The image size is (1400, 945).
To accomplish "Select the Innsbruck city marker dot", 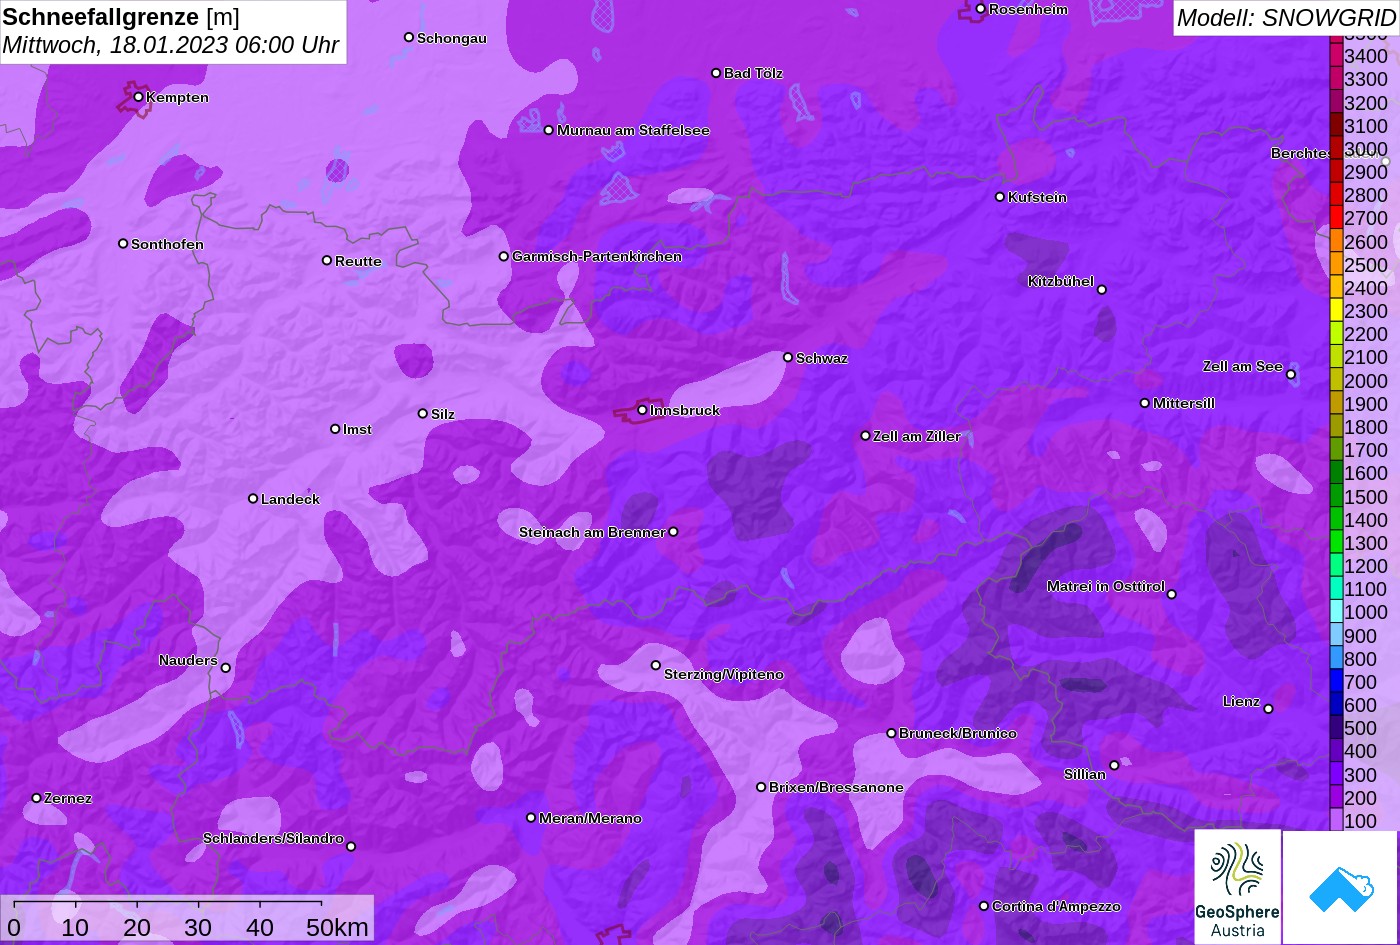I will [642, 410].
